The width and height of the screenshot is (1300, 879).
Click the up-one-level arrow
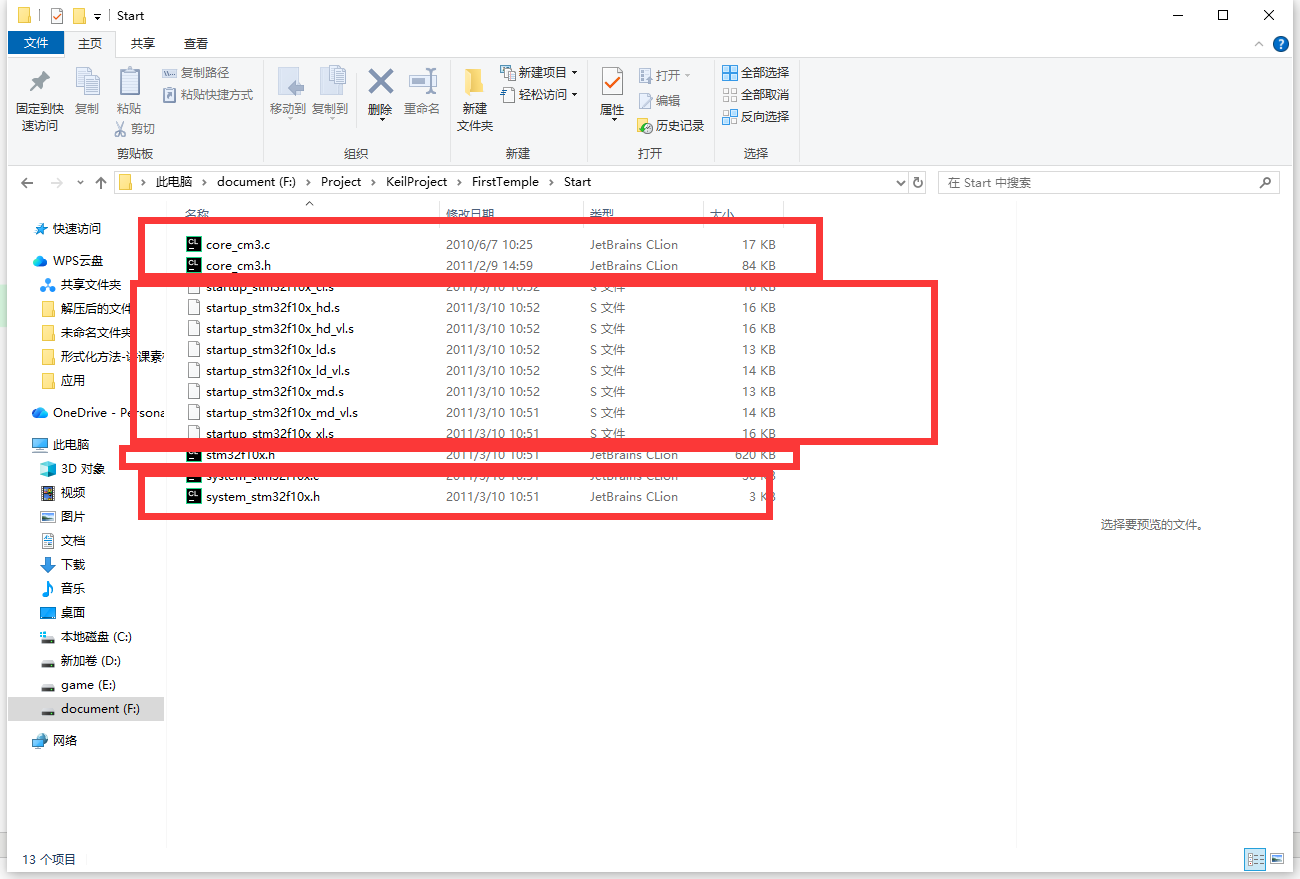(x=101, y=183)
